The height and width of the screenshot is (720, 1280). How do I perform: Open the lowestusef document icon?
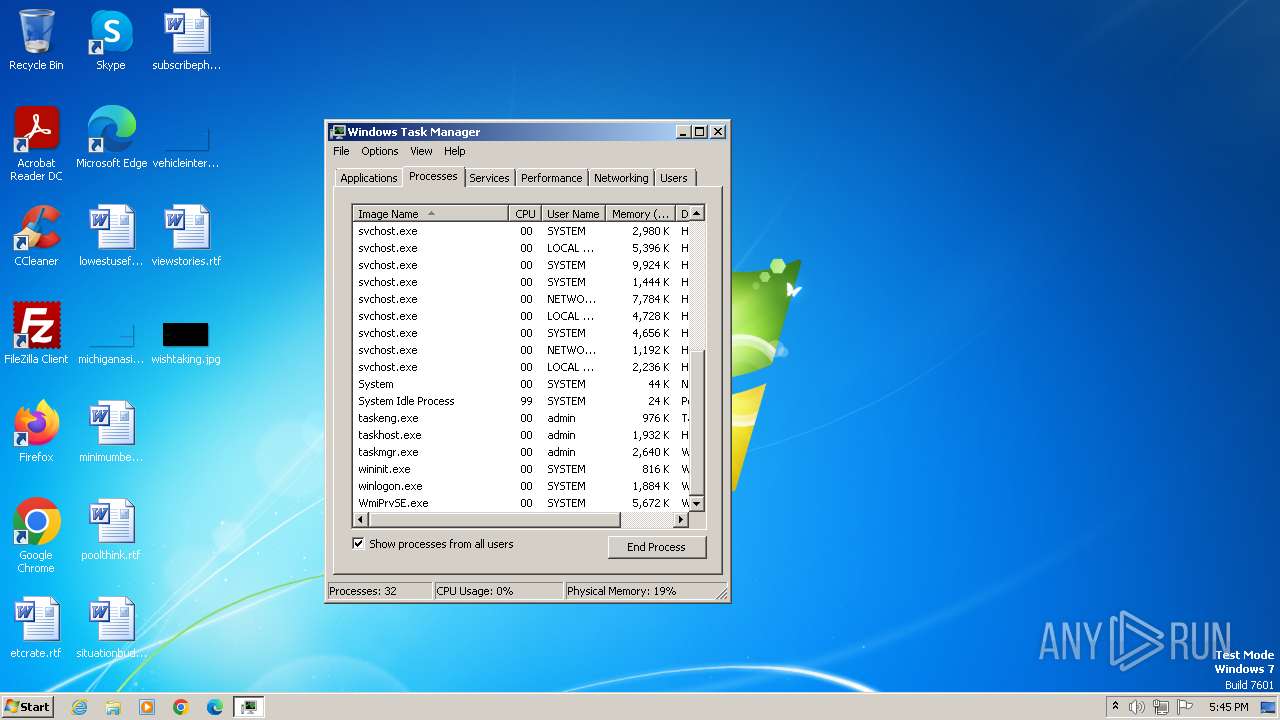[111, 236]
